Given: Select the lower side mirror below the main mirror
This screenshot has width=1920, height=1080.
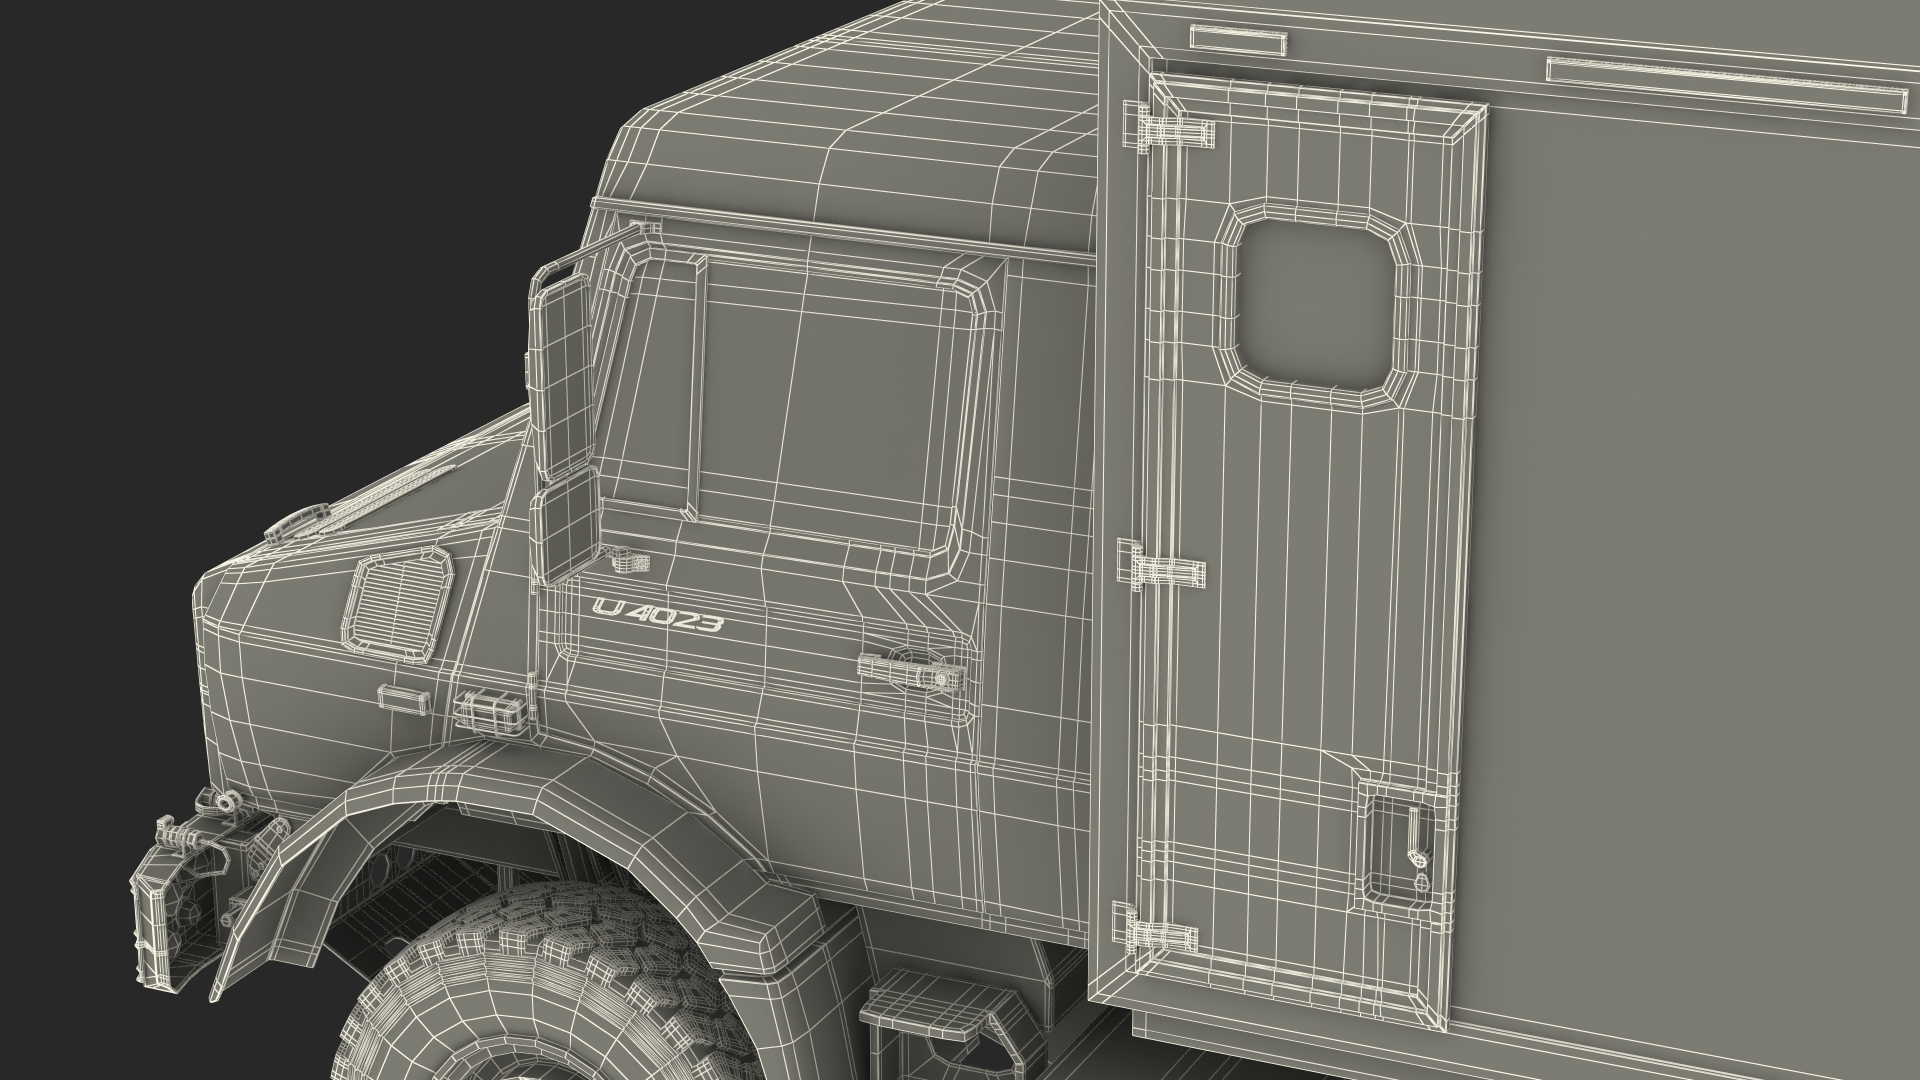Looking at the screenshot, I should pos(567,524).
